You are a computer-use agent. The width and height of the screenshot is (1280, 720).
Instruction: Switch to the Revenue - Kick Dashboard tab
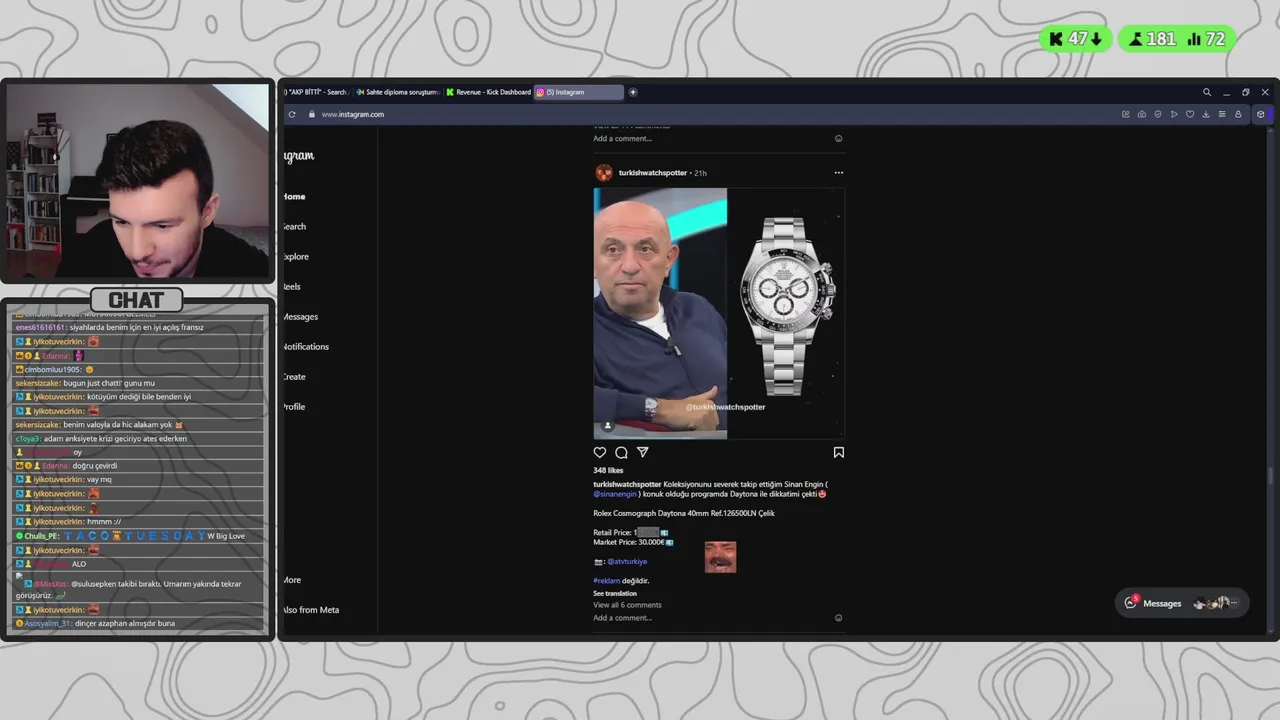pos(489,92)
